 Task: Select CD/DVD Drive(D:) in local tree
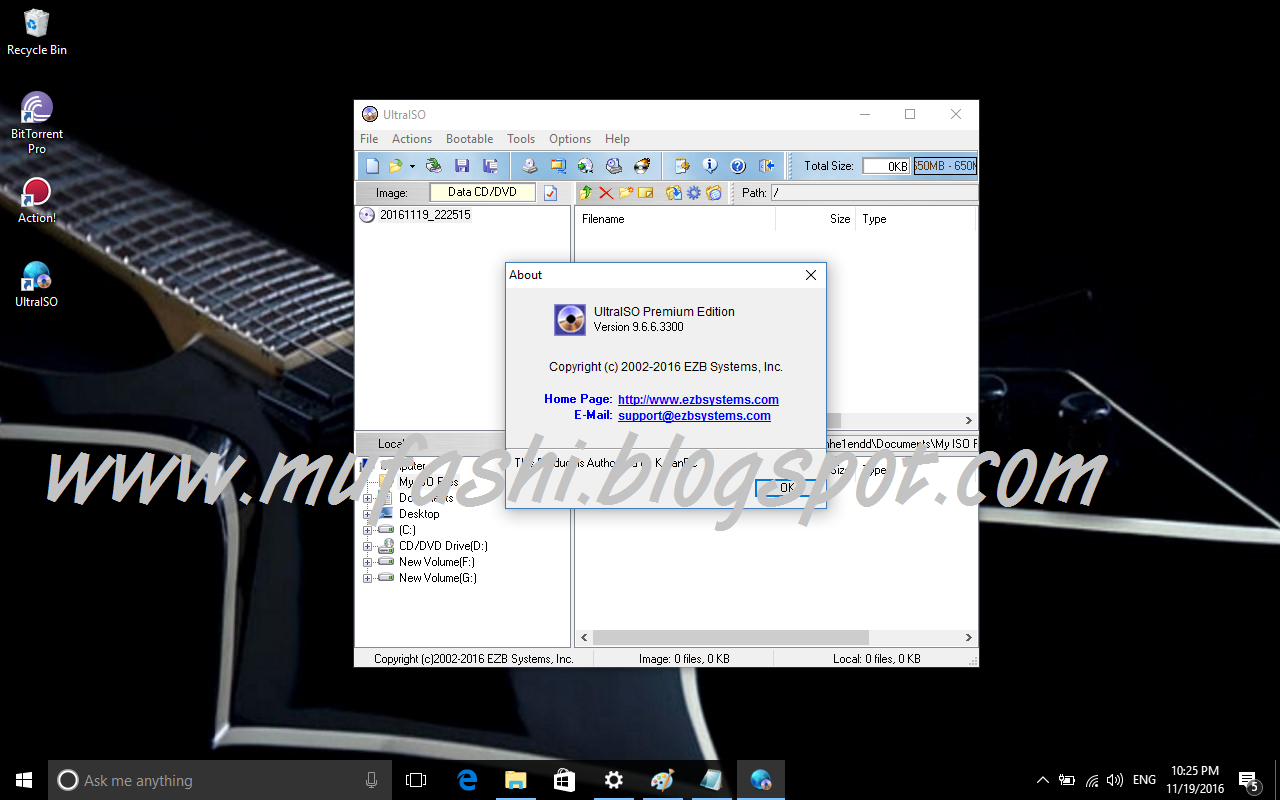tap(443, 546)
